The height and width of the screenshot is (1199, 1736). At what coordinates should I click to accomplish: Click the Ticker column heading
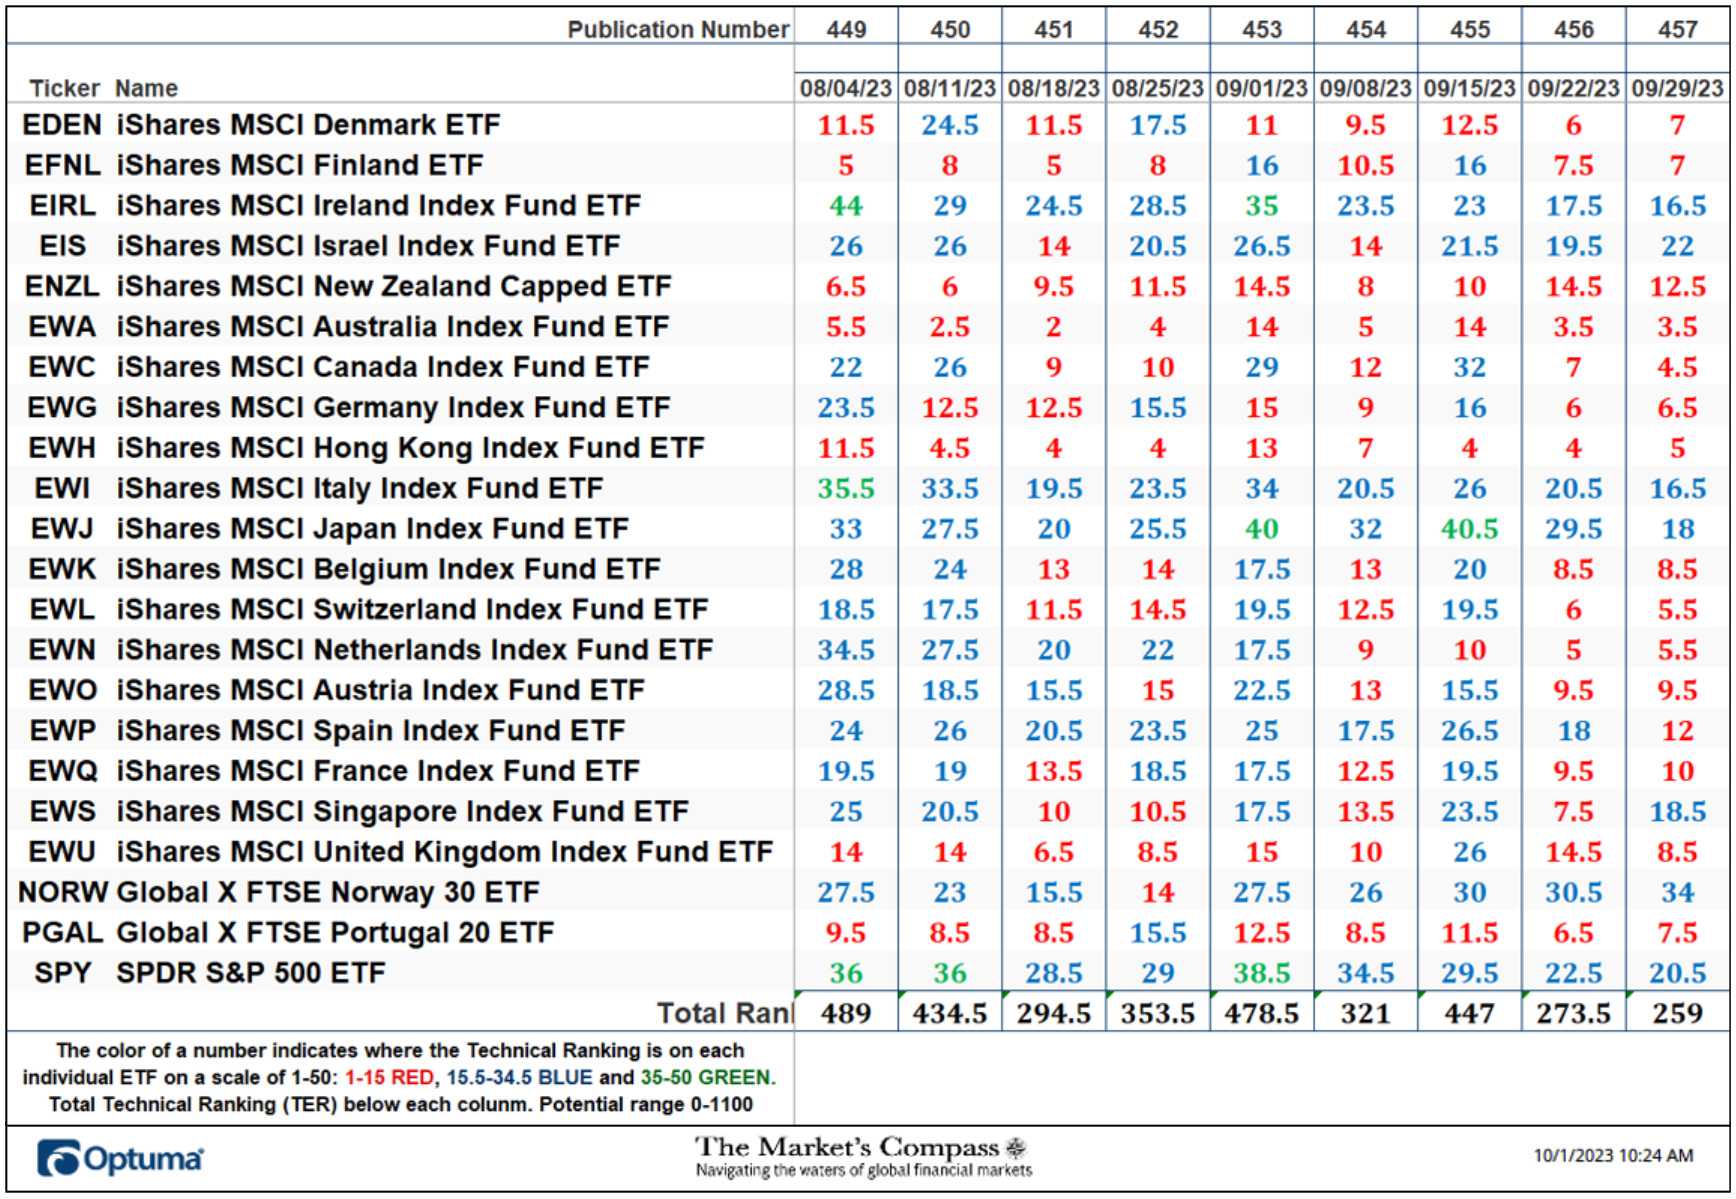pos(64,89)
